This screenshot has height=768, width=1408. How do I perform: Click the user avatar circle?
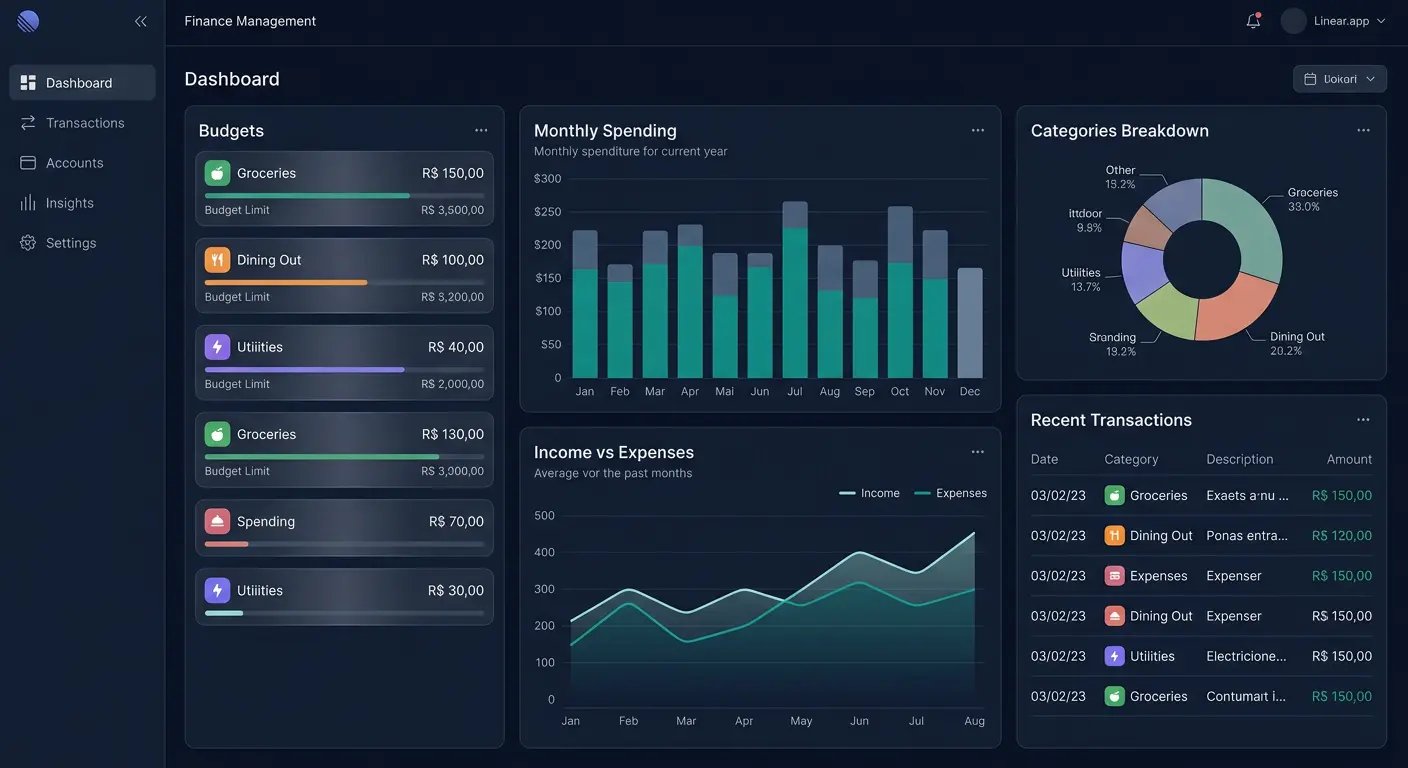pos(1294,21)
